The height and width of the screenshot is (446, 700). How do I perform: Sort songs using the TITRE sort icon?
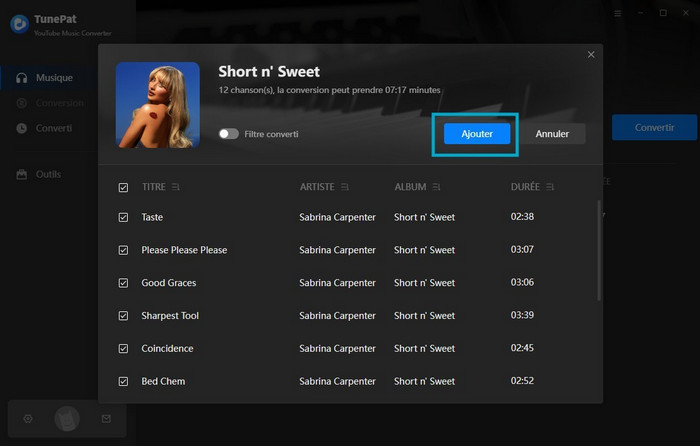[x=176, y=187]
